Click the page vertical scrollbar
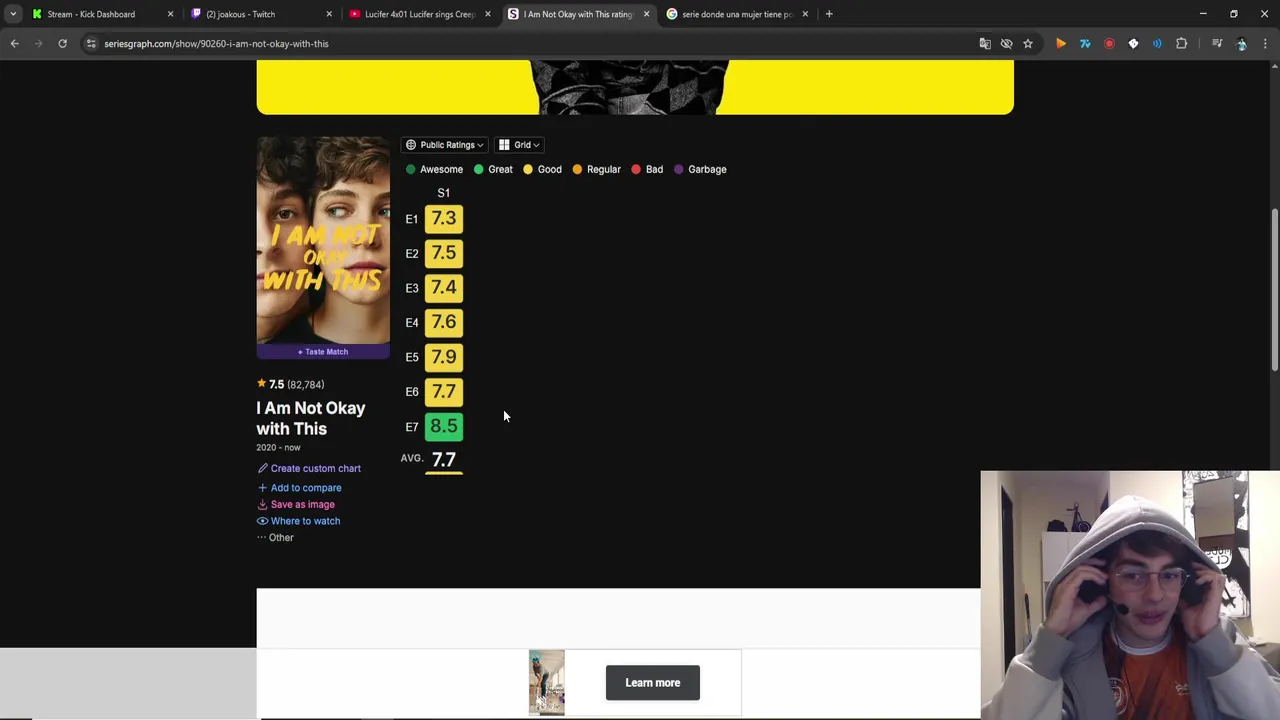 (1274, 290)
